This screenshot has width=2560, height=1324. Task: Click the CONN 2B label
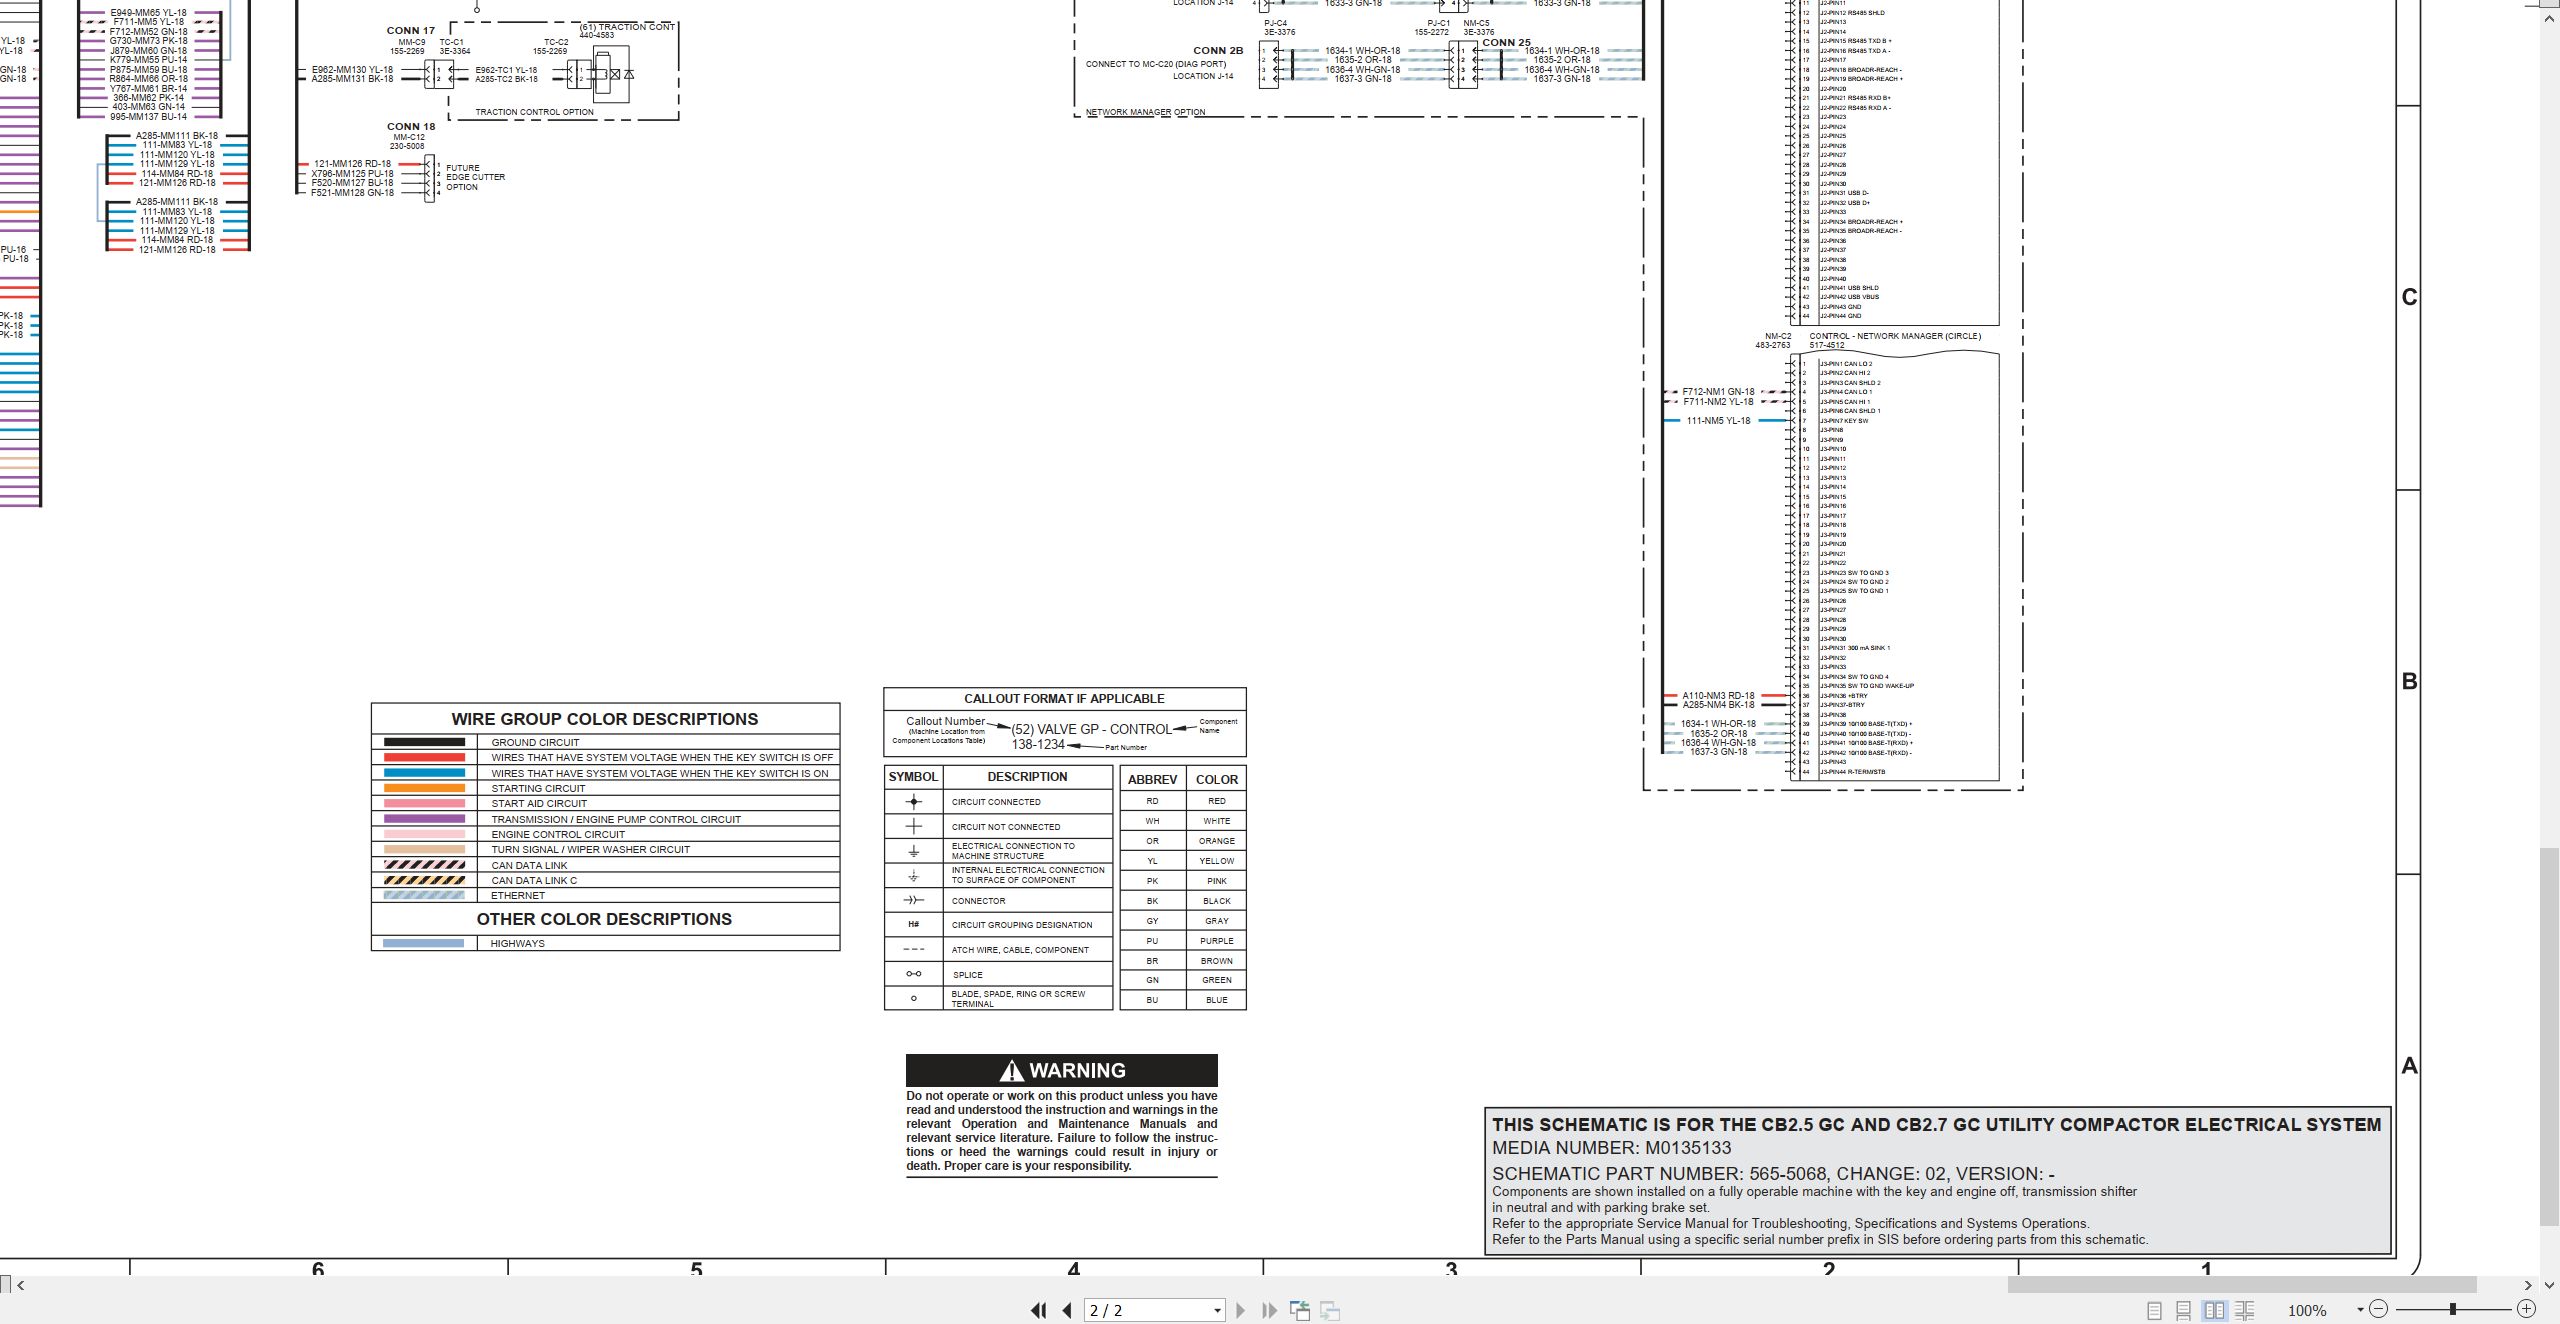(1218, 51)
